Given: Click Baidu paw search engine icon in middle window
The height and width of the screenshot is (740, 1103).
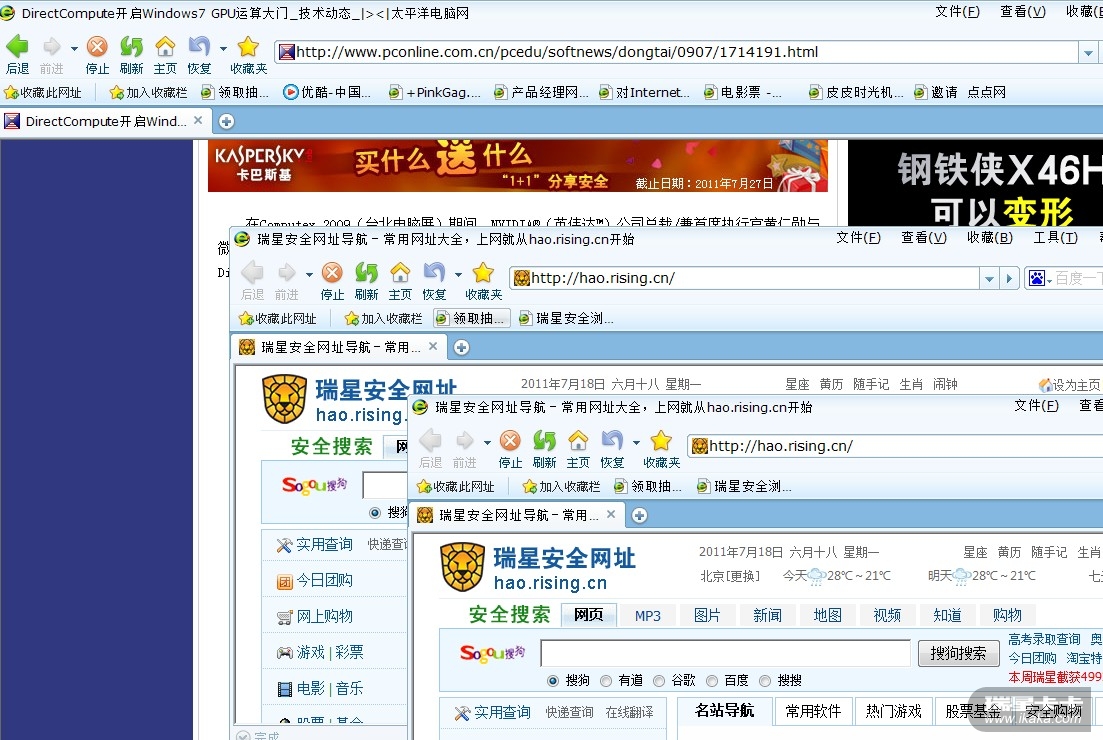Looking at the screenshot, I should [1037, 279].
